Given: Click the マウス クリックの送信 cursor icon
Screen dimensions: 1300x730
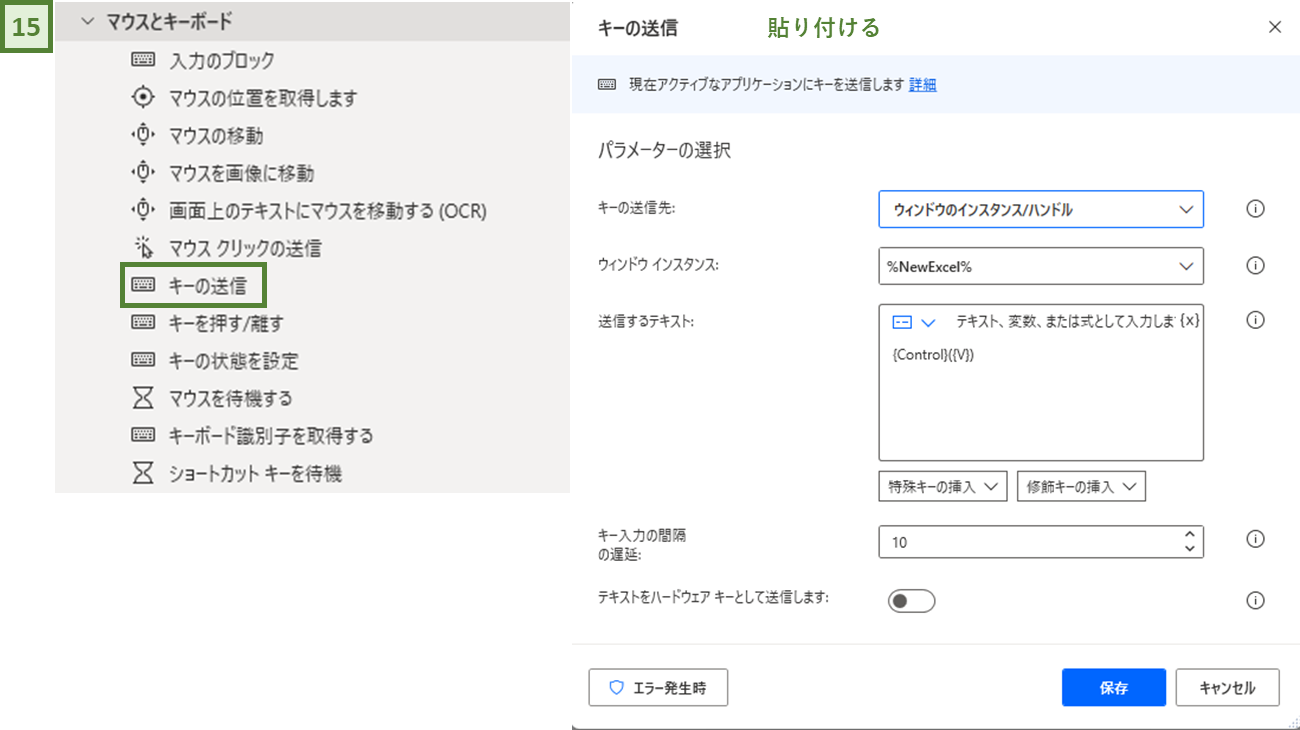Looking at the screenshot, I should click(x=143, y=248).
